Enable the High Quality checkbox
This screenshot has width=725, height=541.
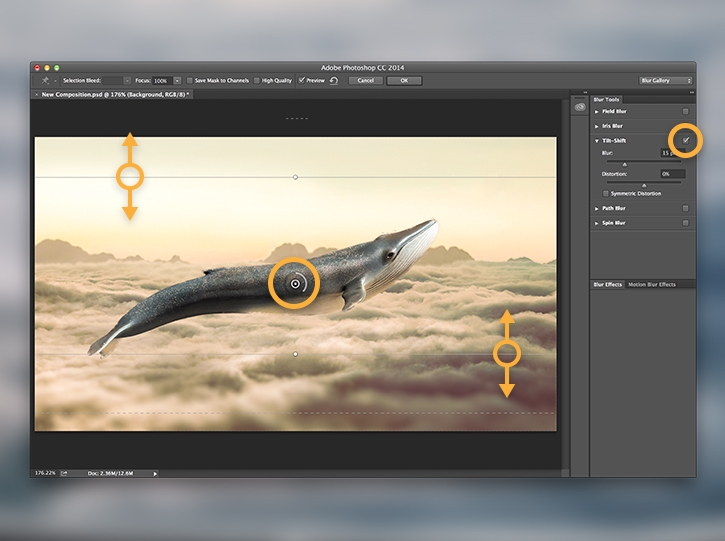tap(257, 80)
